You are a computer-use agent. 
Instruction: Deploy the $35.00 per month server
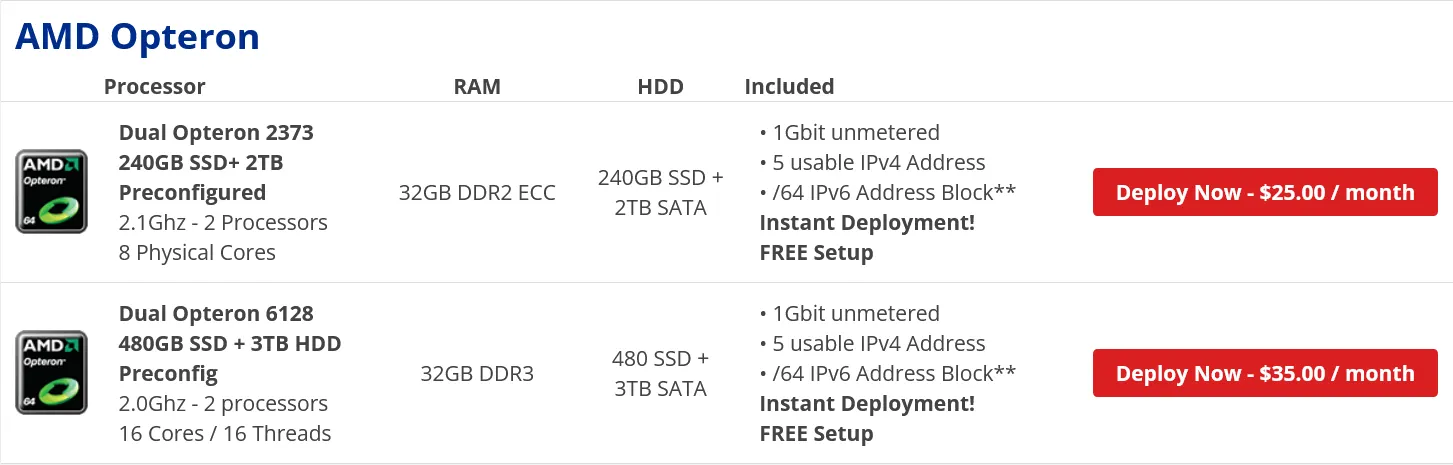[x=1265, y=373]
